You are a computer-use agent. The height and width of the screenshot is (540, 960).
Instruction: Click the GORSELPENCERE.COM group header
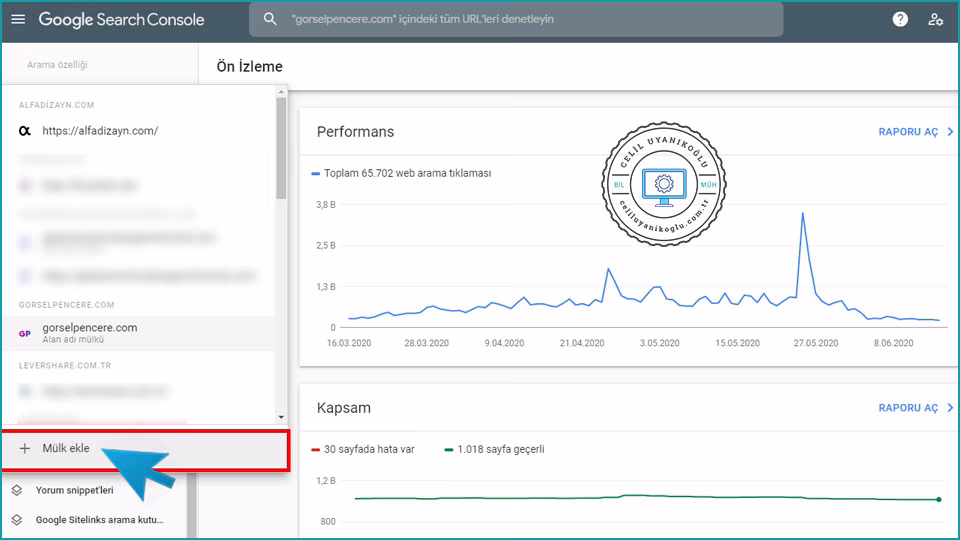pyautogui.click(x=66, y=305)
